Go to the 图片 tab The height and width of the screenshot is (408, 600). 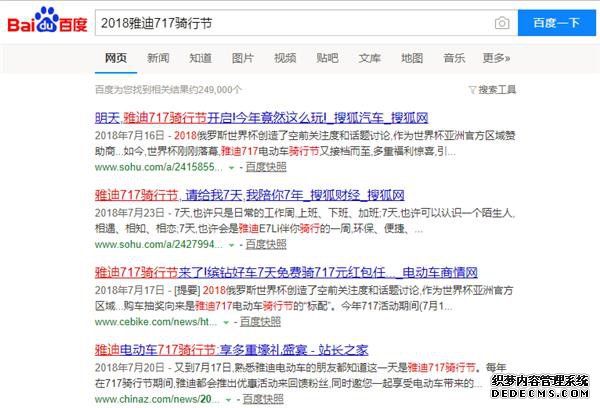click(x=243, y=58)
